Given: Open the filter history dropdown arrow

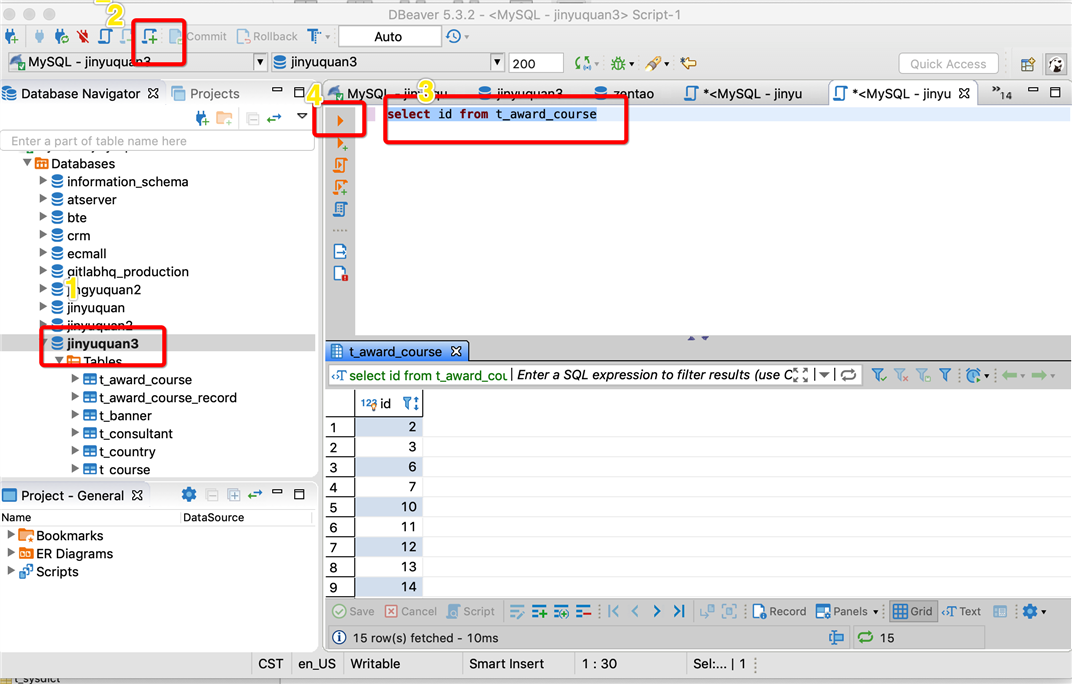Looking at the screenshot, I should coord(825,375).
